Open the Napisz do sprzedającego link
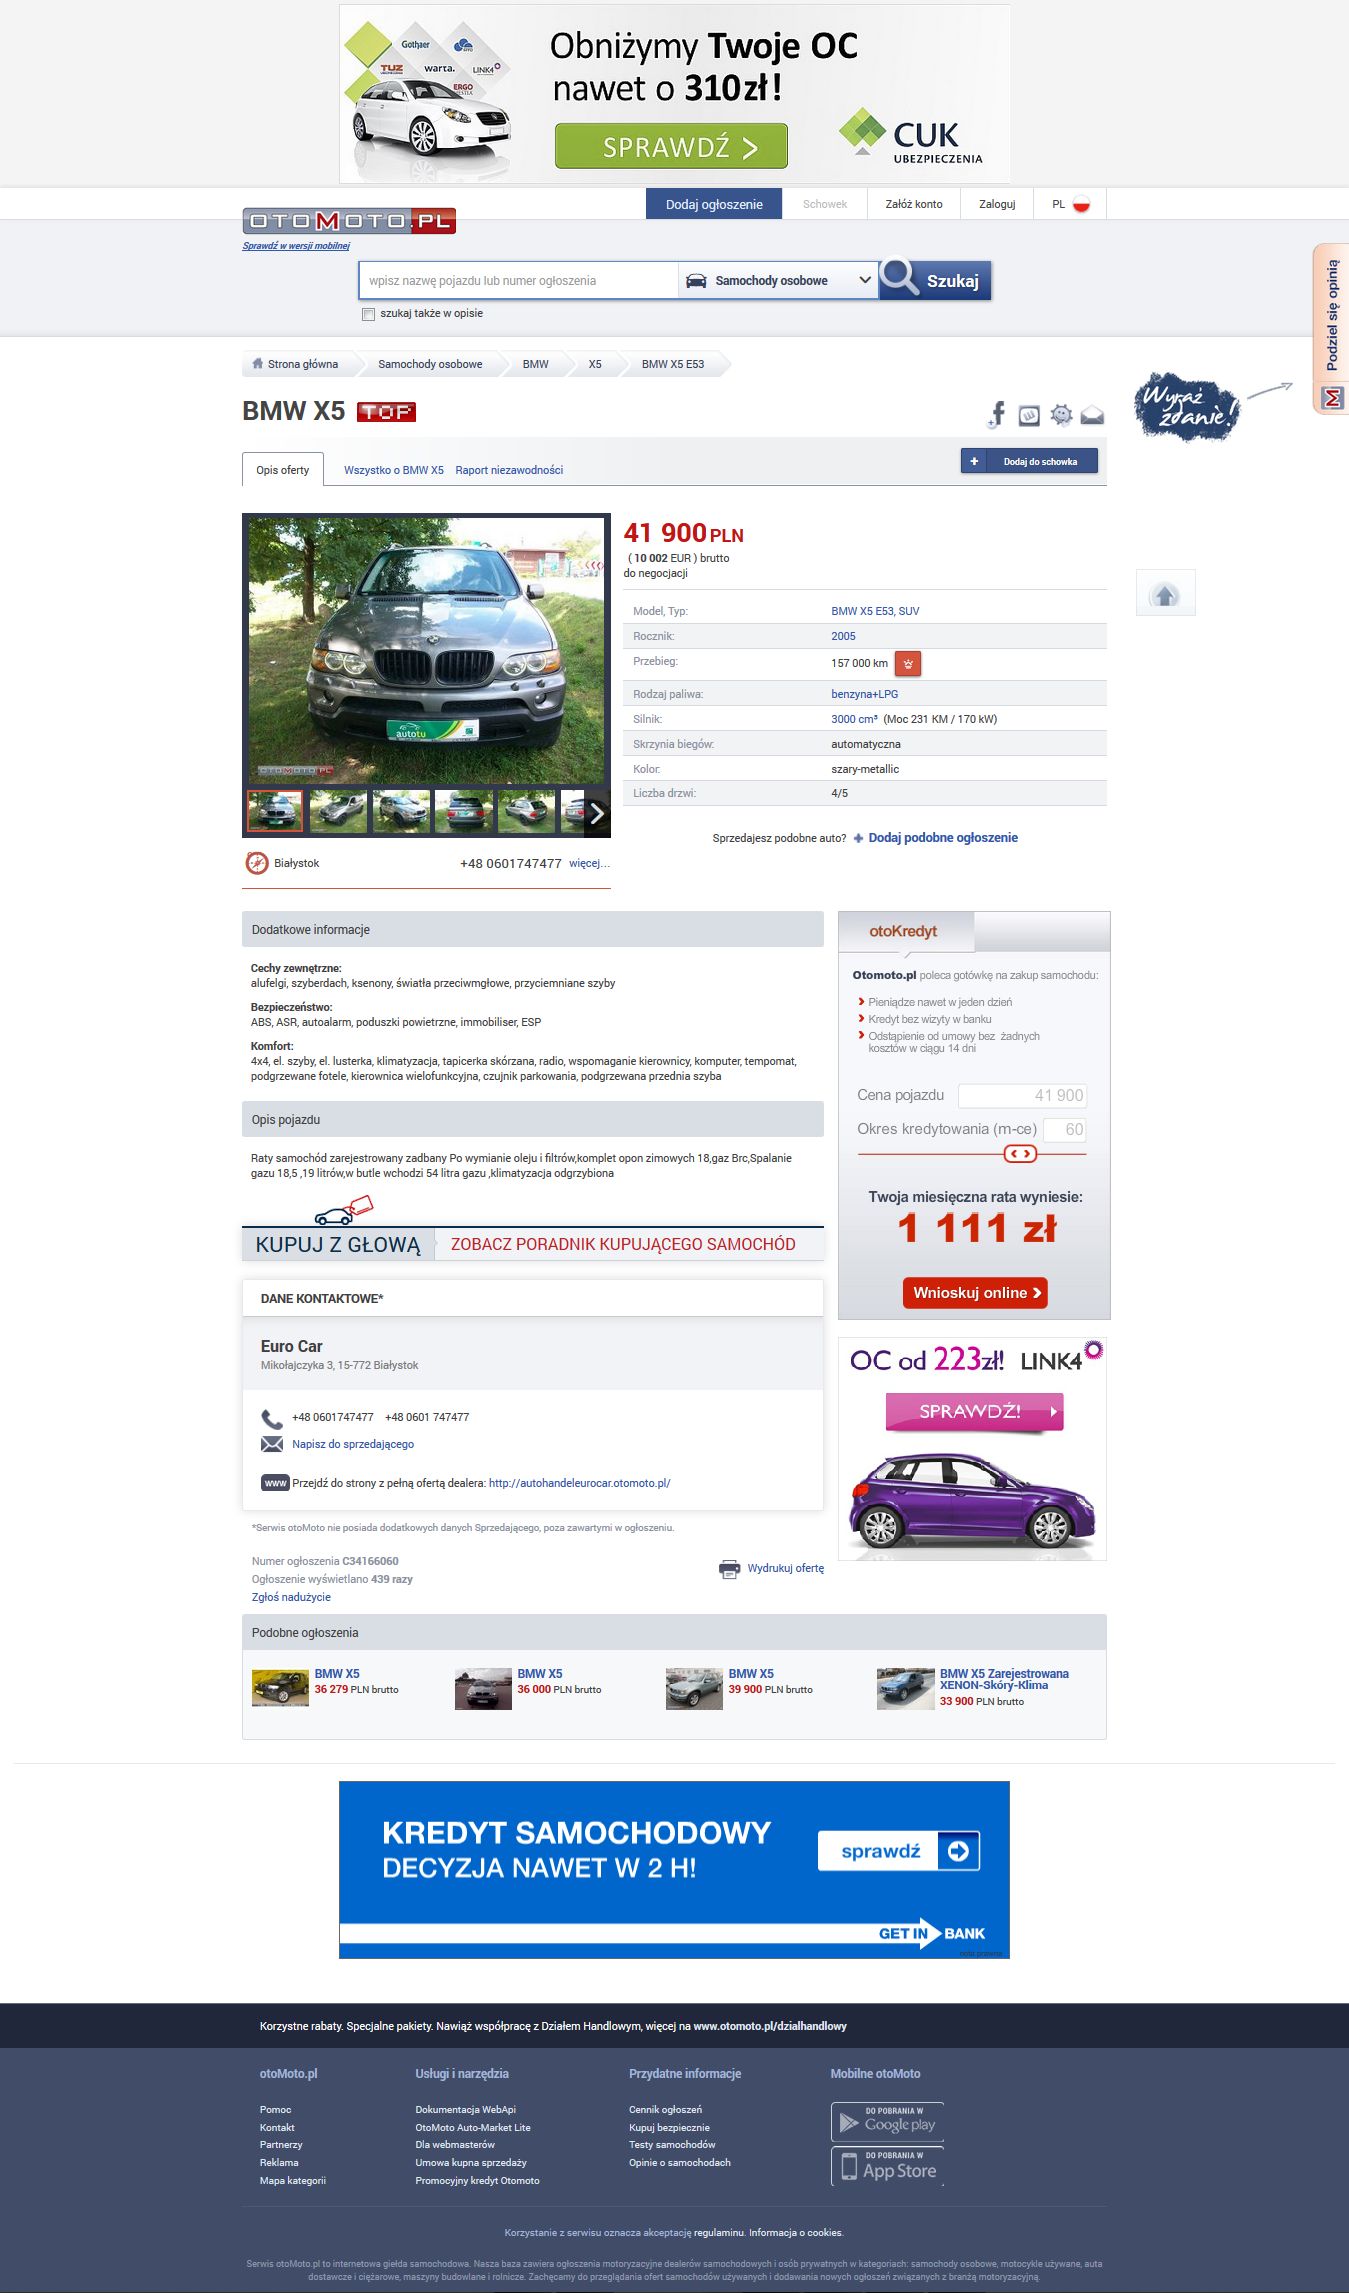Screen dimensions: 1349x2293 (x=353, y=1444)
